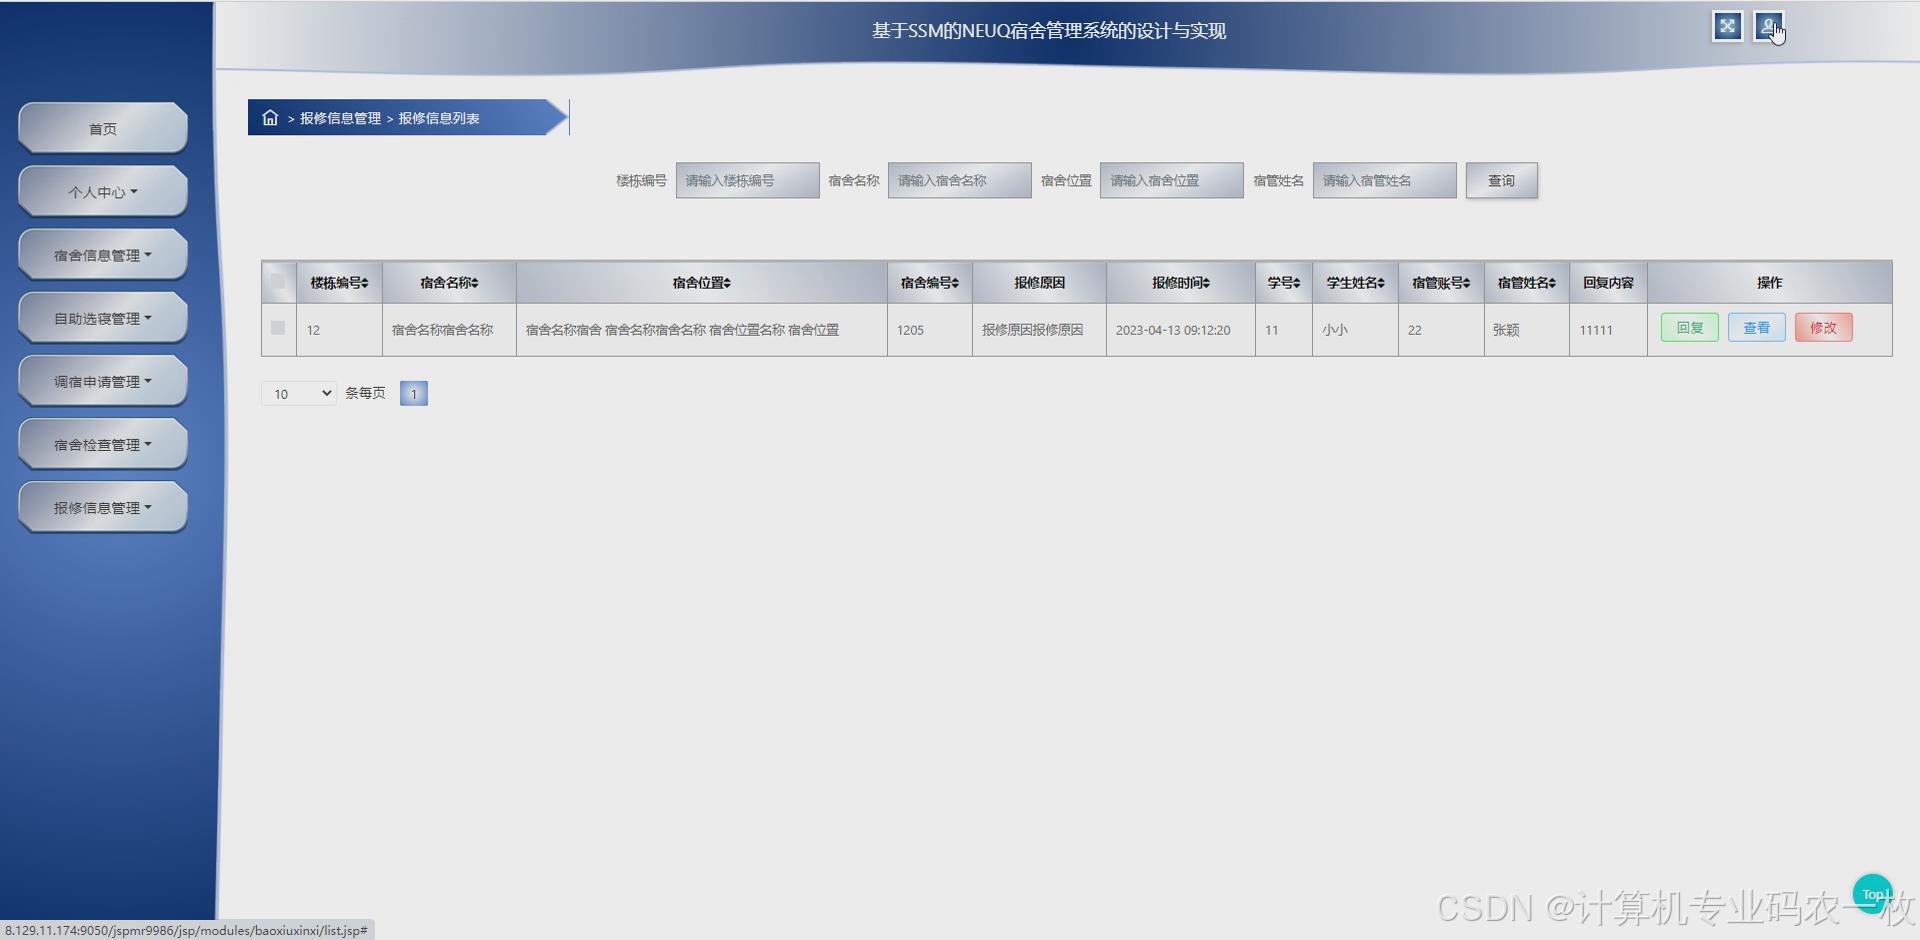Sort the table by 宿舍编号 column arrows
1920x940 pixels.
(955, 282)
